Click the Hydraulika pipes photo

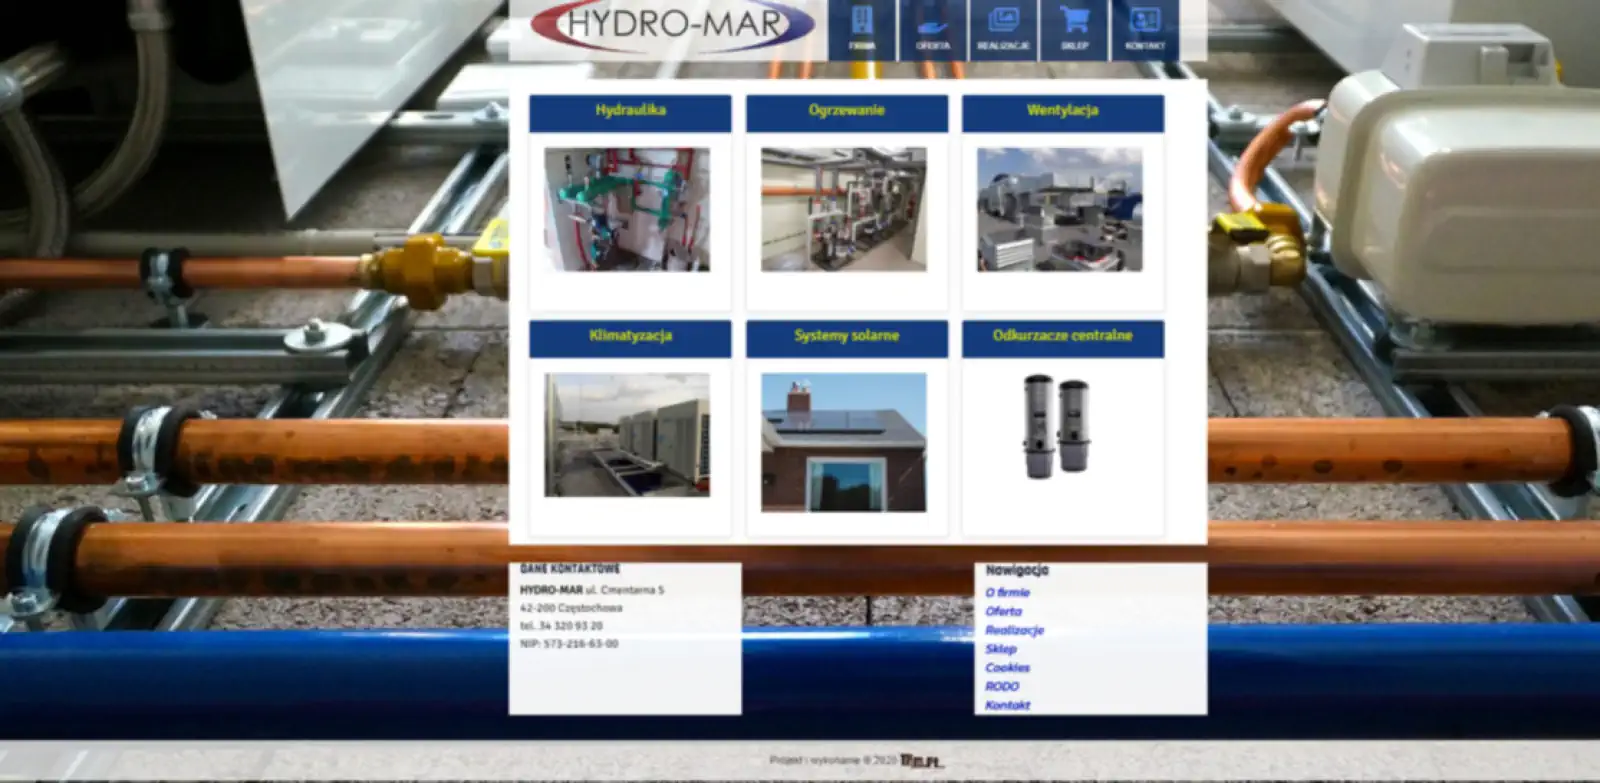[x=627, y=210]
